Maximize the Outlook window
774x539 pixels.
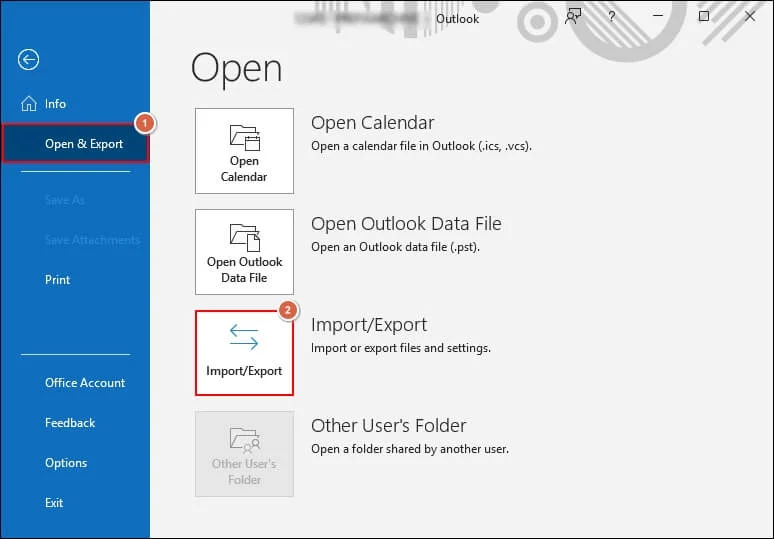(704, 16)
